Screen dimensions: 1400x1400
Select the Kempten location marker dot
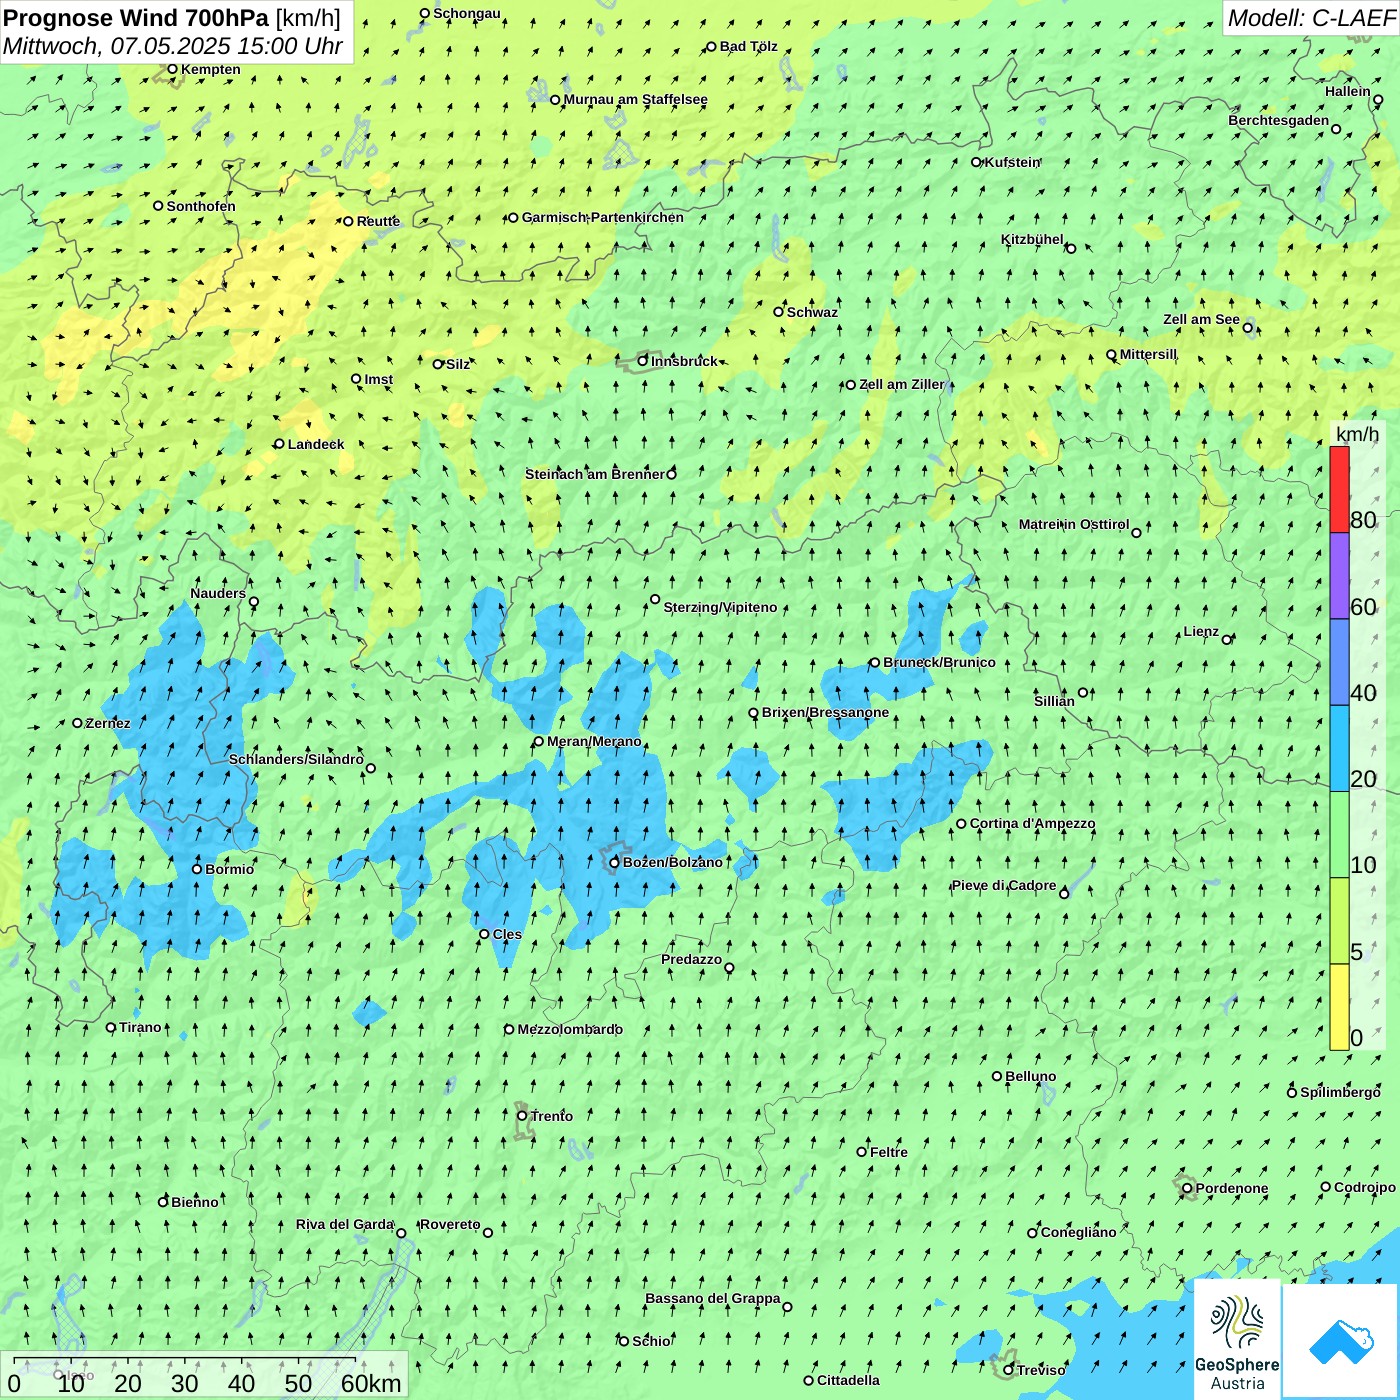(172, 69)
